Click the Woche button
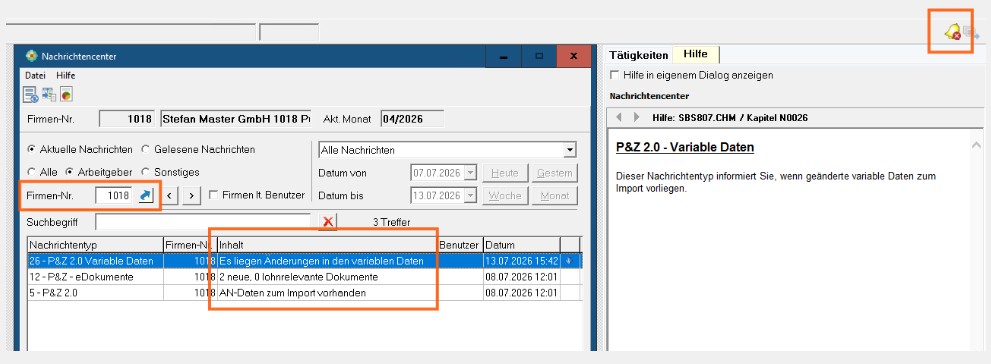The image size is (991, 364). point(505,196)
